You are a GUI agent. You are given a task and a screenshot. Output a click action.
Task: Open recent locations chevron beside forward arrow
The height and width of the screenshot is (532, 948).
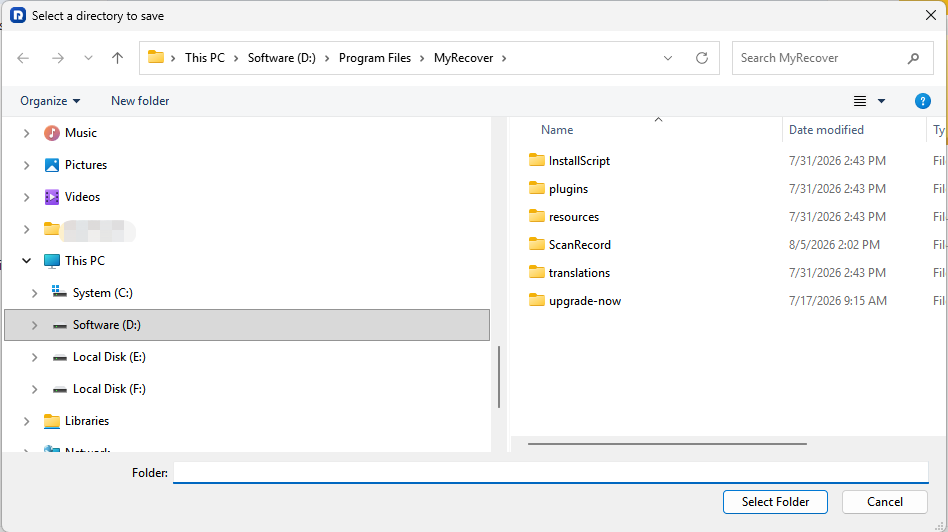(88, 58)
